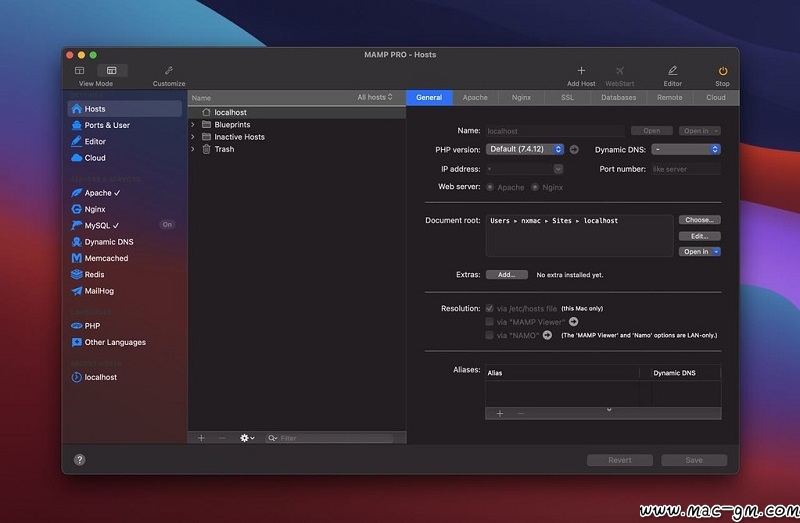Image resolution: width=800 pixels, height=523 pixels.
Task: Click the arrow button next to PHP version
Action: [x=574, y=150]
